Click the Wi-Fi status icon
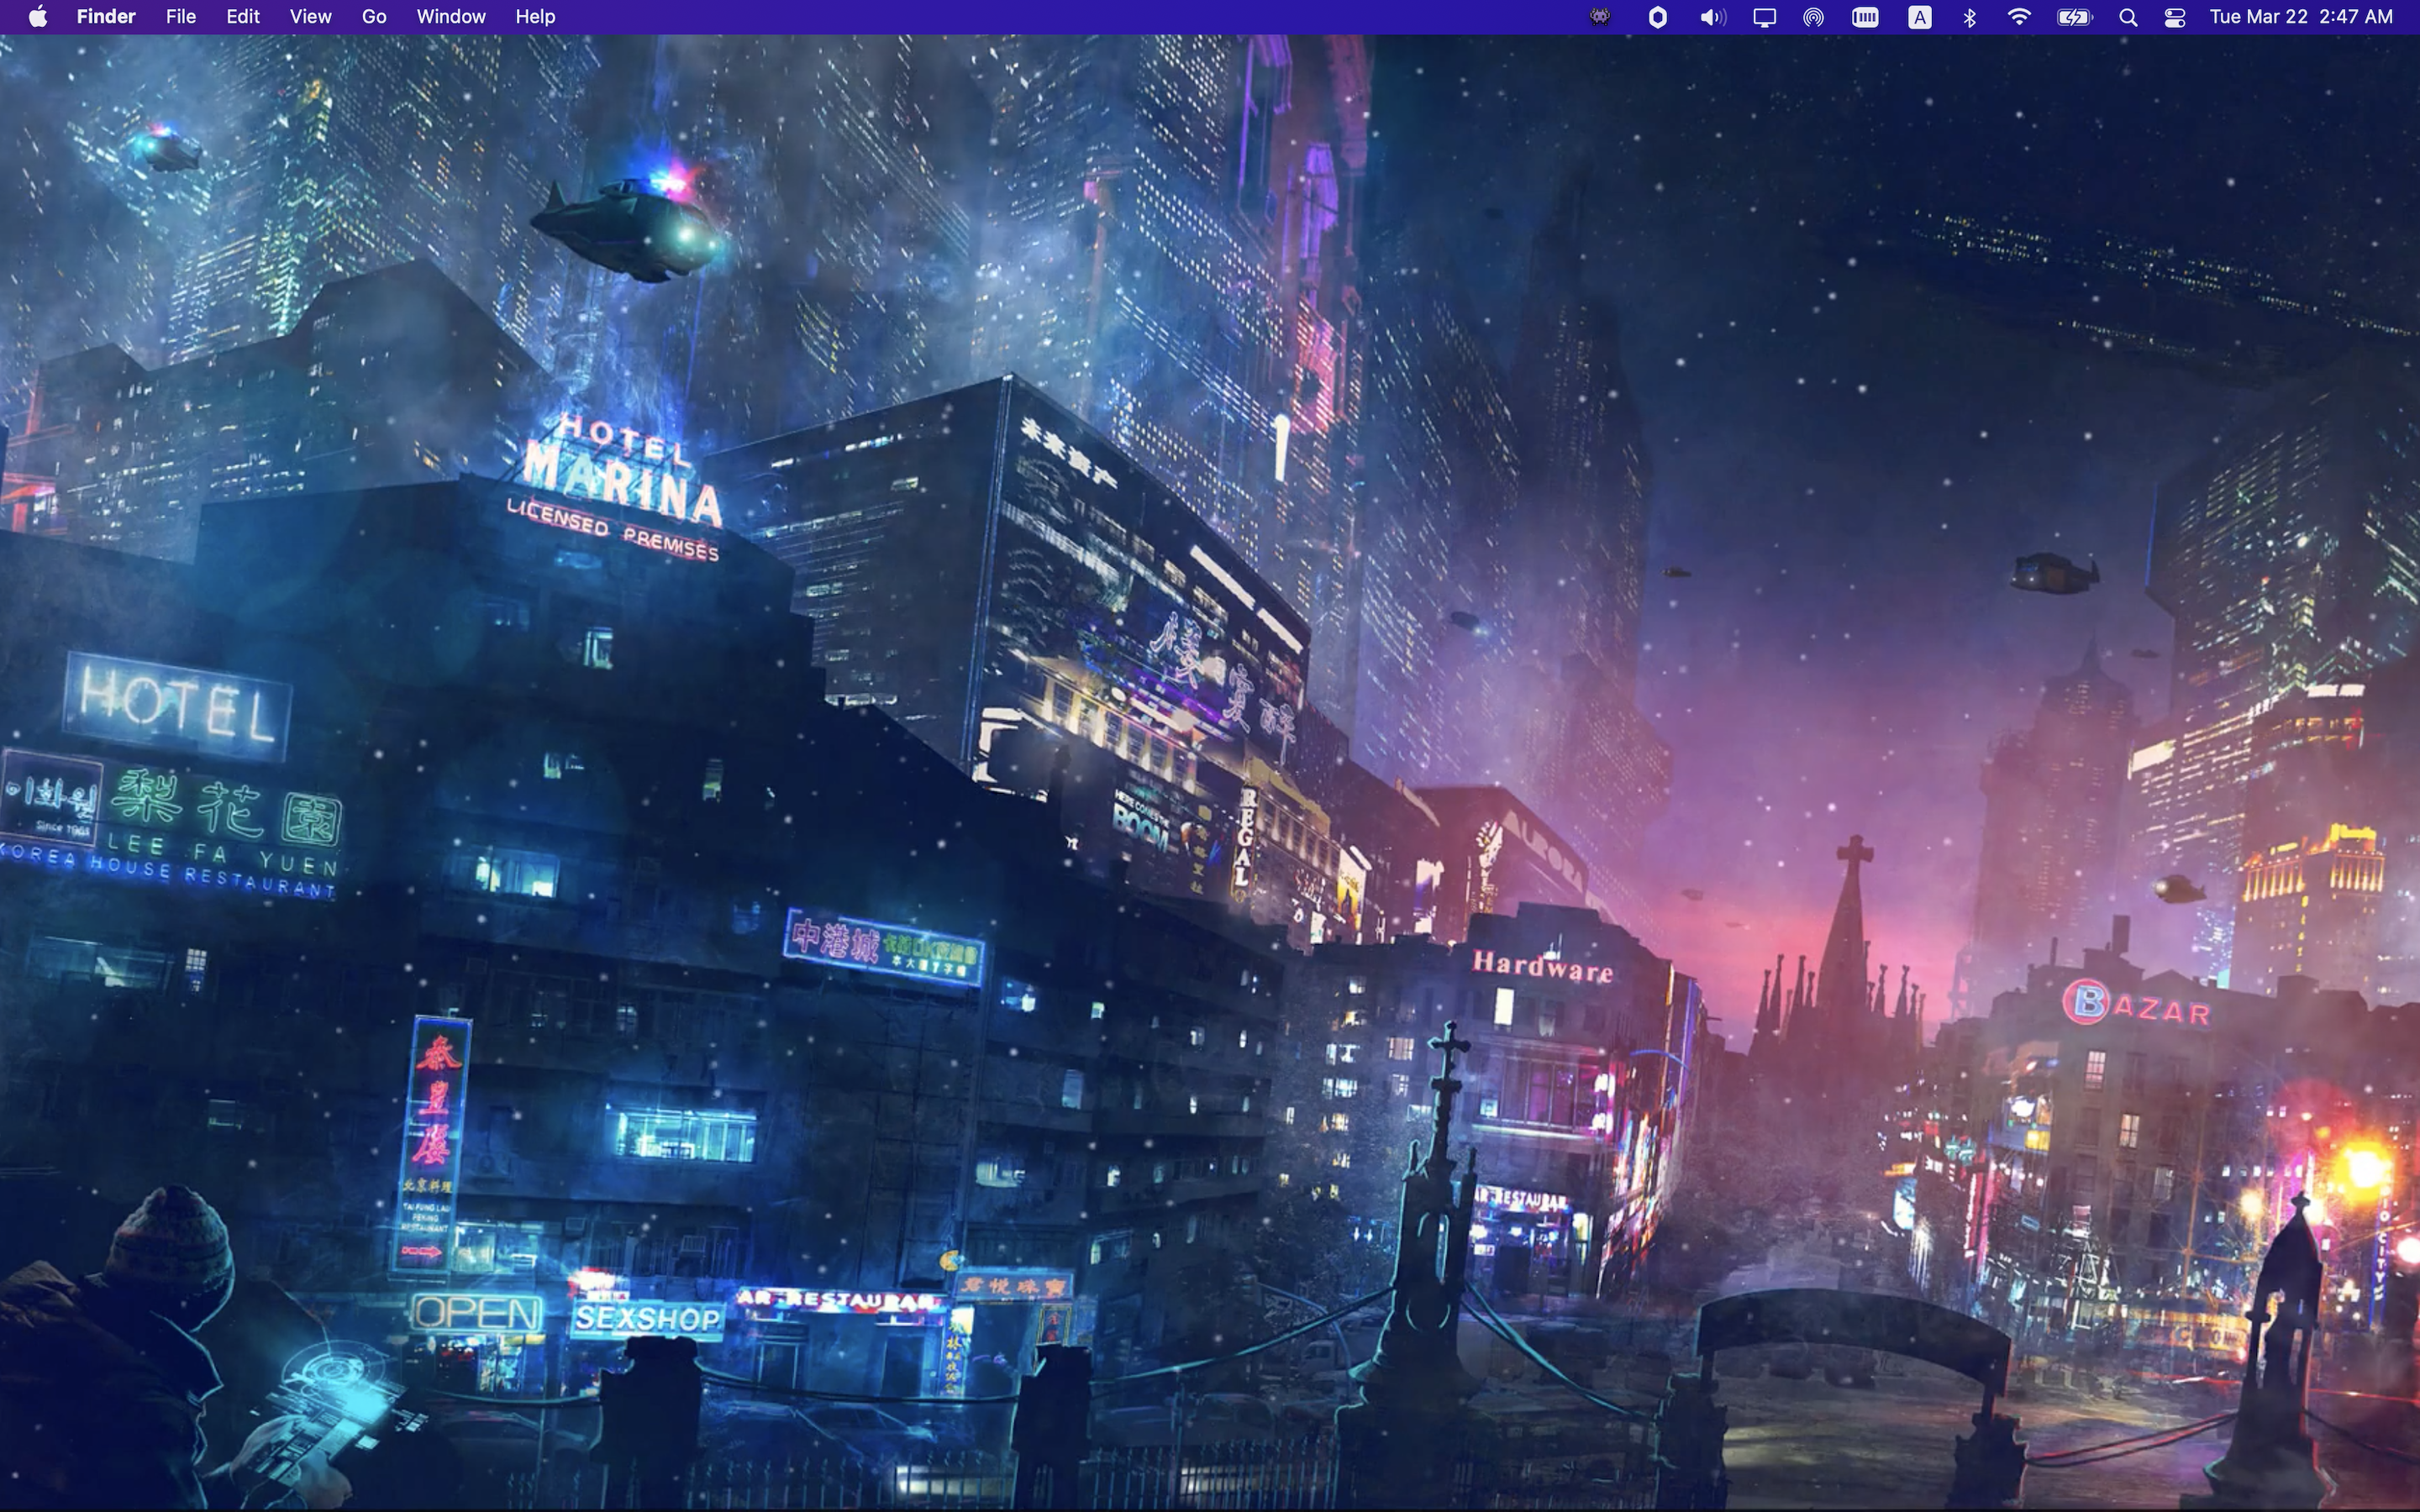 [2019, 16]
